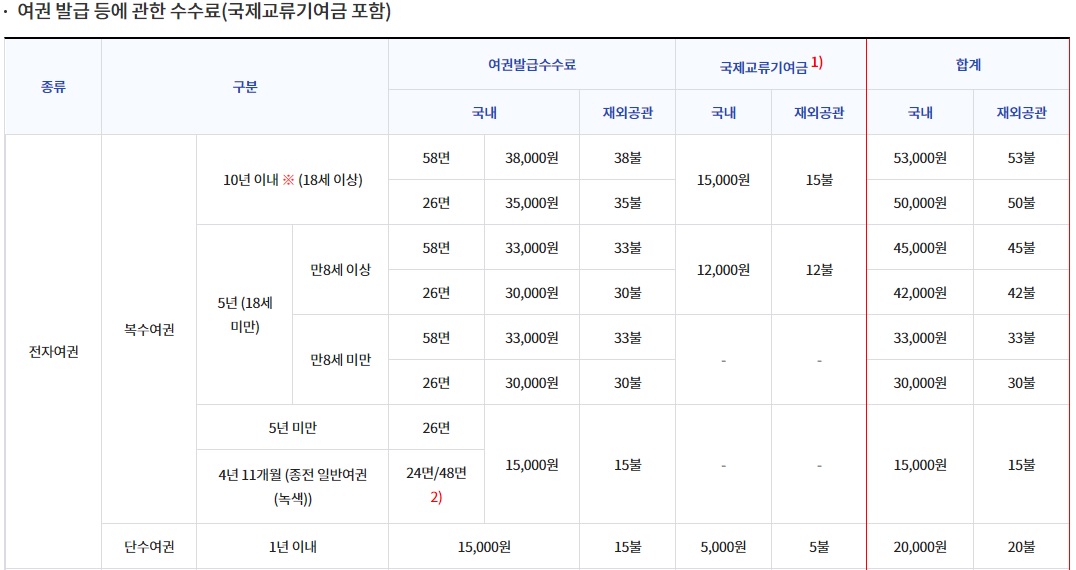Click the '20불' total cell

click(x=1021, y=547)
